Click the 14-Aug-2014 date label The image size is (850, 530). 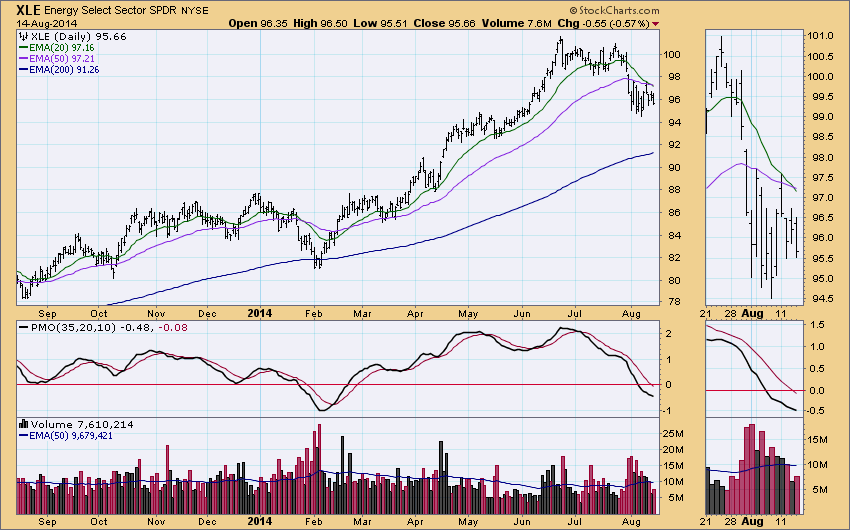47,24
